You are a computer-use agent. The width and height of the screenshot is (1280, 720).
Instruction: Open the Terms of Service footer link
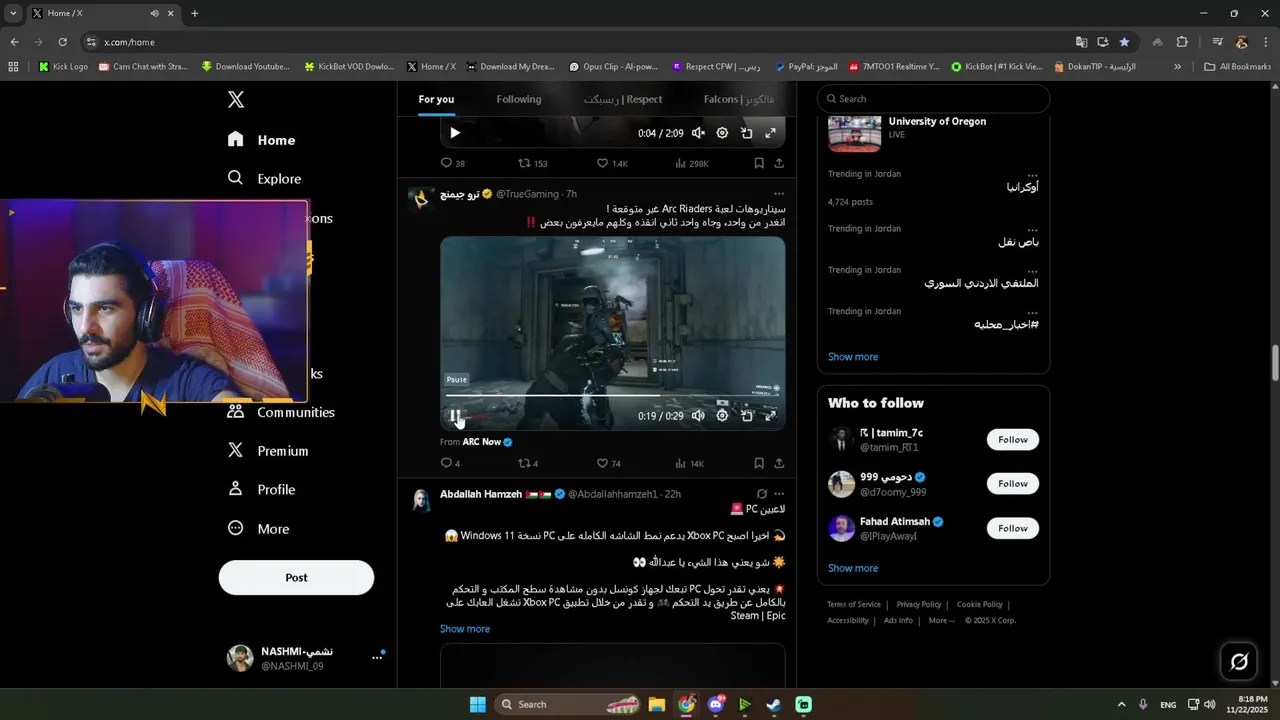pyautogui.click(x=854, y=604)
